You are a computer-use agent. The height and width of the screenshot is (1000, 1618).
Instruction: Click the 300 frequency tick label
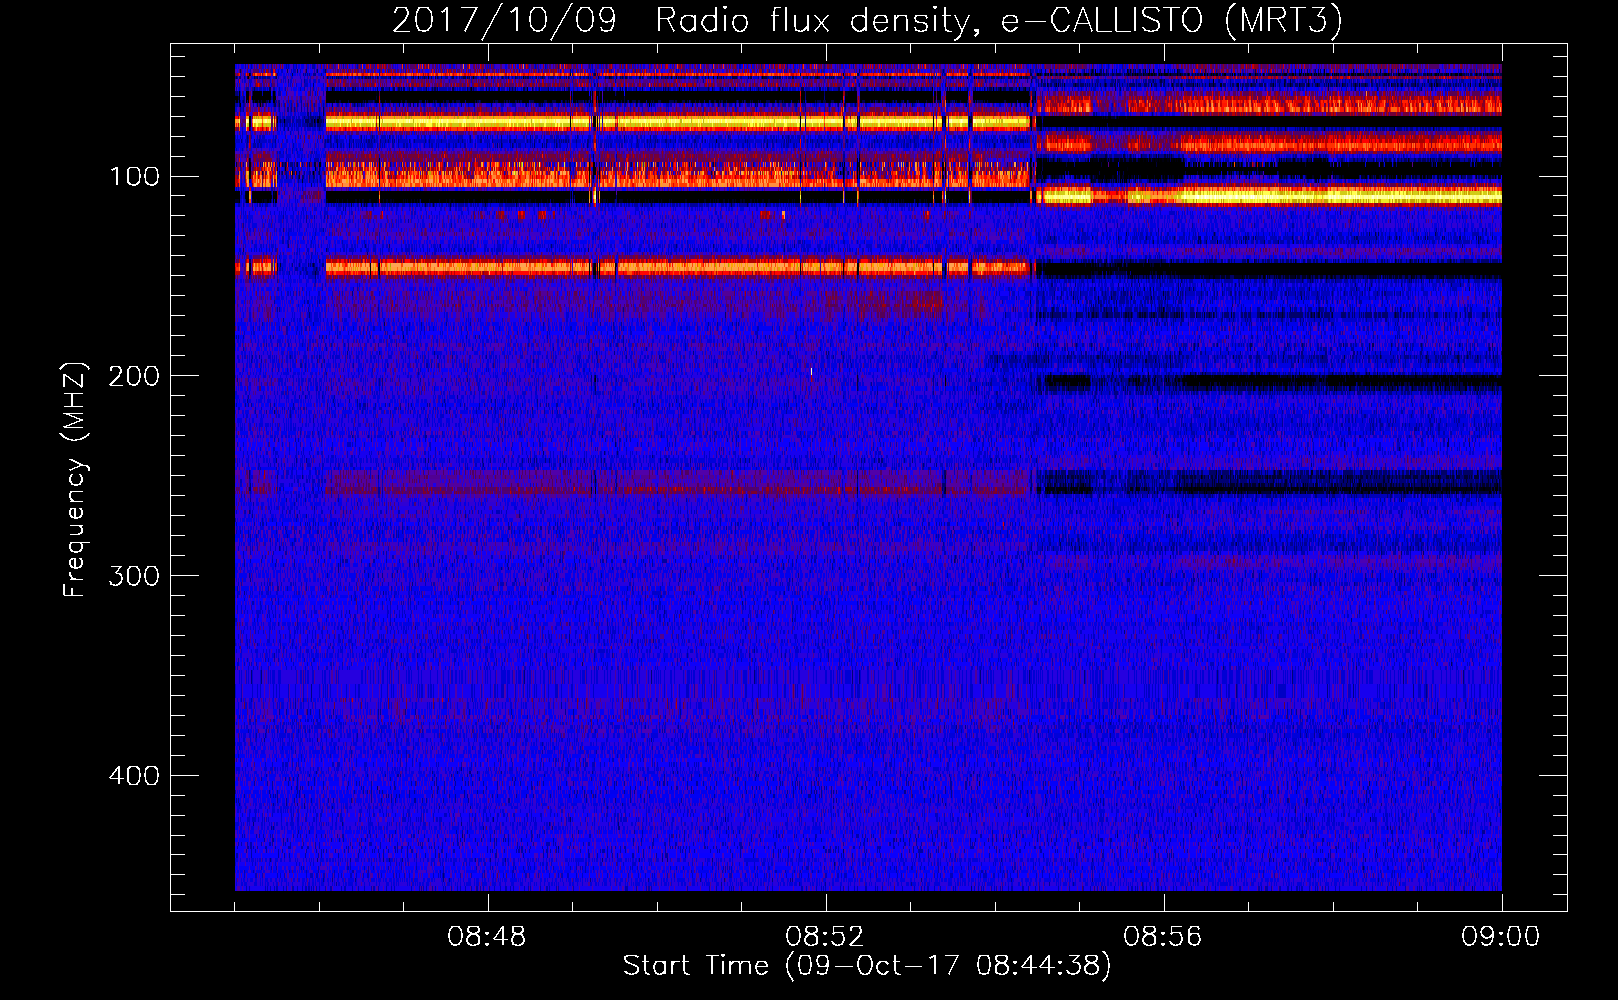(135, 576)
